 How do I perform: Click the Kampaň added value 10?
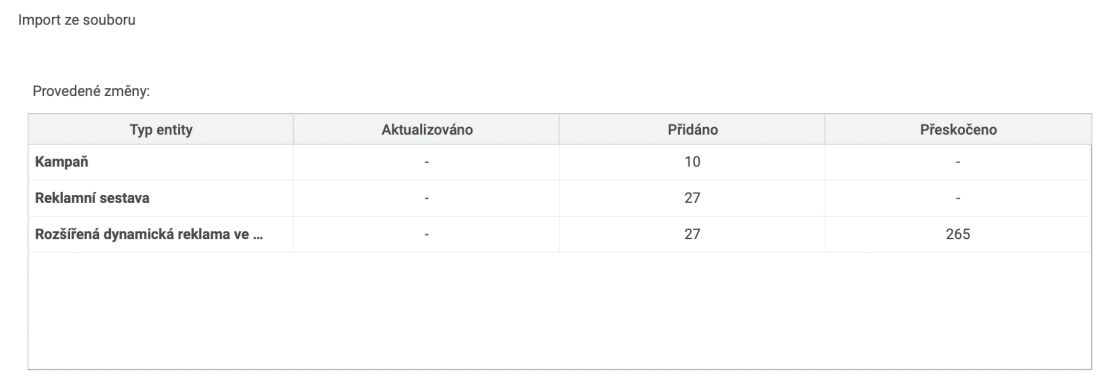click(692, 162)
